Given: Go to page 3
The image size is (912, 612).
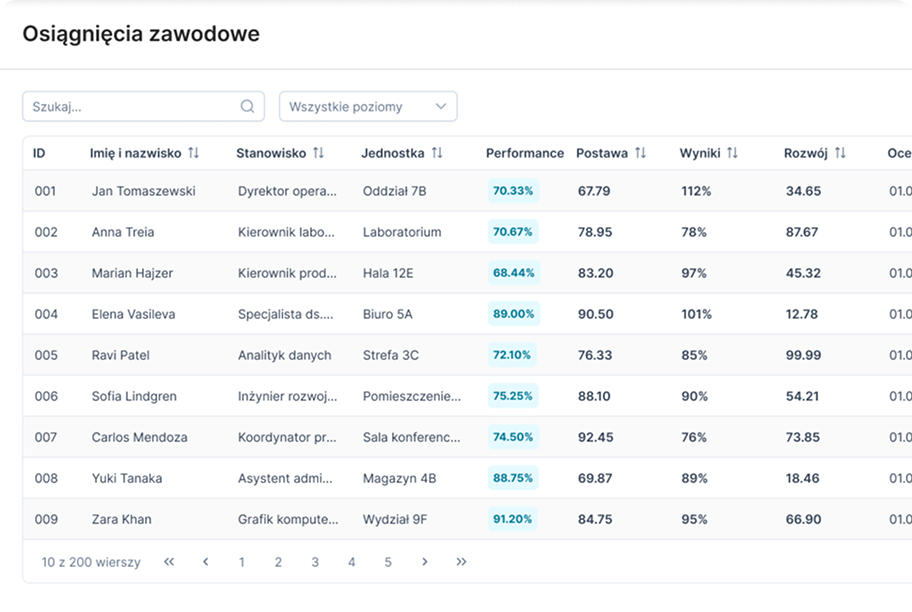Looking at the screenshot, I should point(315,563).
